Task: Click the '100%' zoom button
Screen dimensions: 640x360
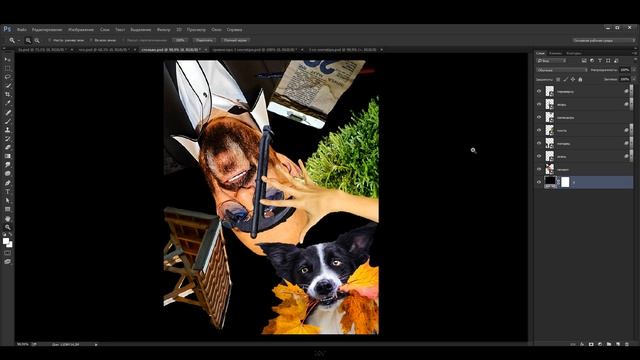Action: coord(180,40)
